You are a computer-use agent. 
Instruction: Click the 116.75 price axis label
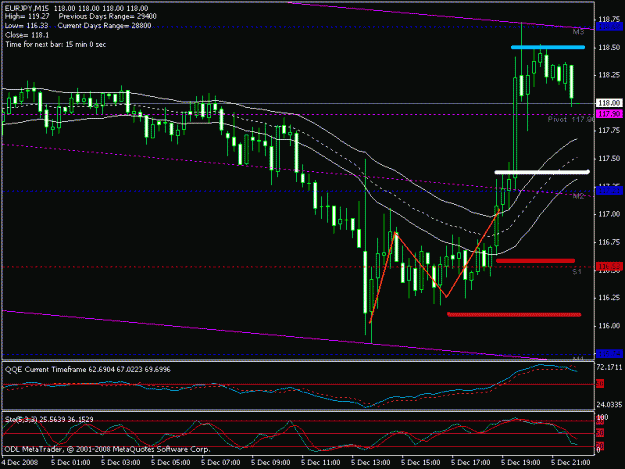[x=609, y=242]
